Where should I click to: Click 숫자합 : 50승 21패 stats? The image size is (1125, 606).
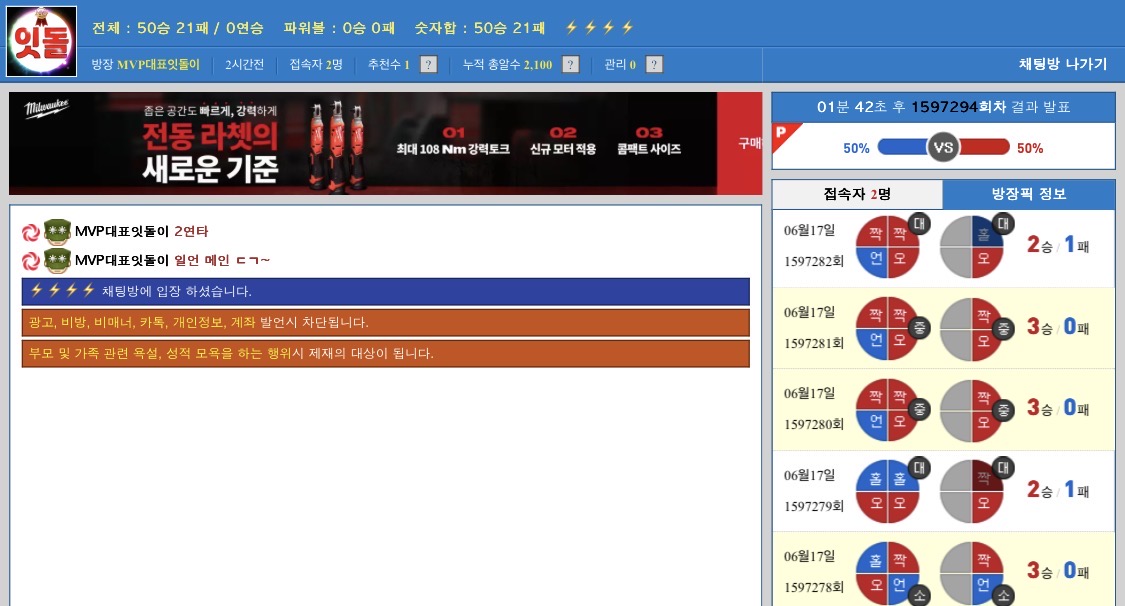(x=480, y=28)
